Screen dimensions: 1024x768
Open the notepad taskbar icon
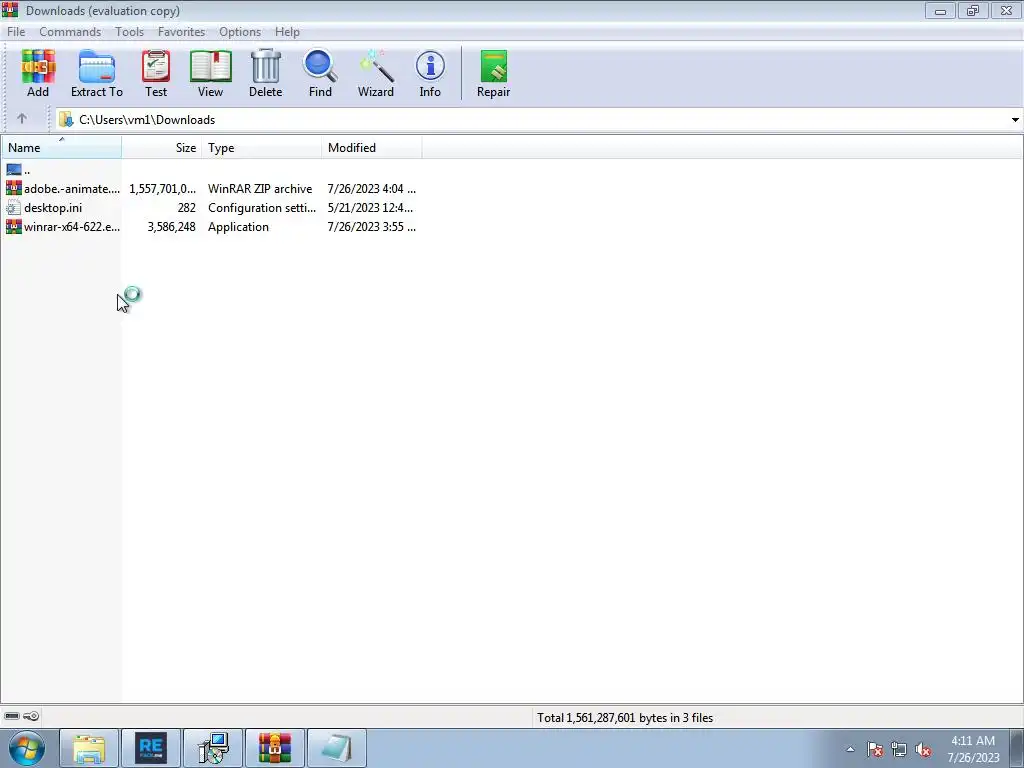336,748
